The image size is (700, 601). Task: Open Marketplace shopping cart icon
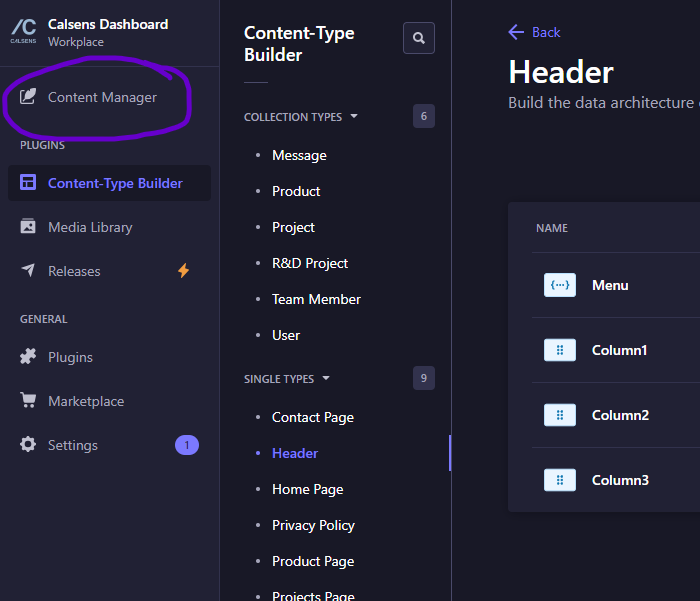pos(28,401)
